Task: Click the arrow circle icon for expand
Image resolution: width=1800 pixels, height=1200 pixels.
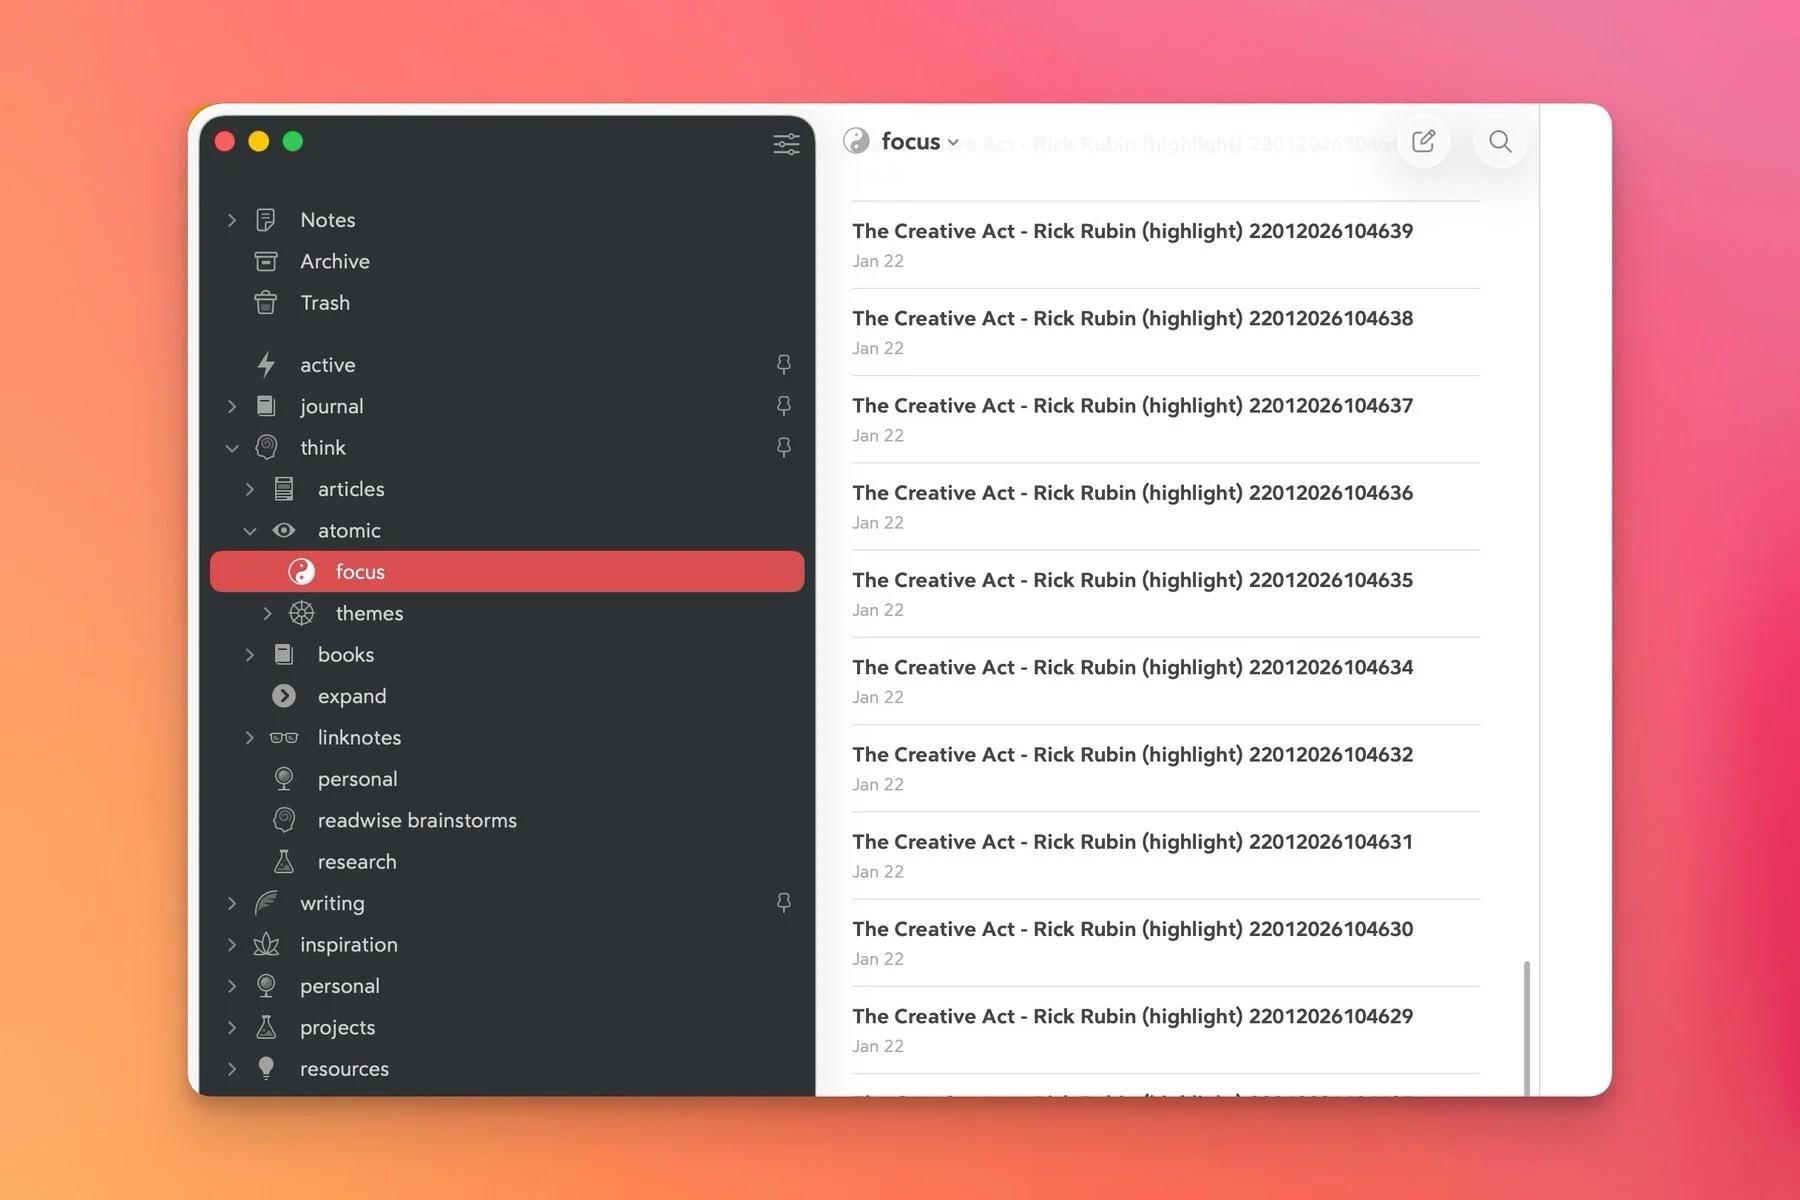Action: [x=284, y=696]
